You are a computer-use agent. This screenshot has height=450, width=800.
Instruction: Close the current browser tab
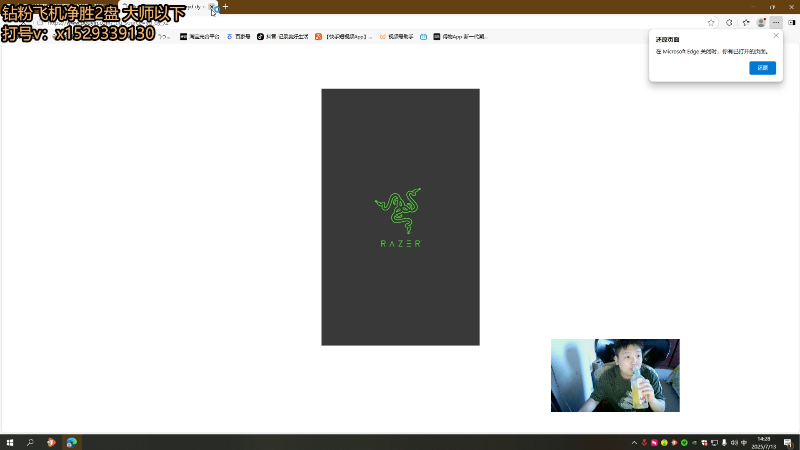click(211, 7)
